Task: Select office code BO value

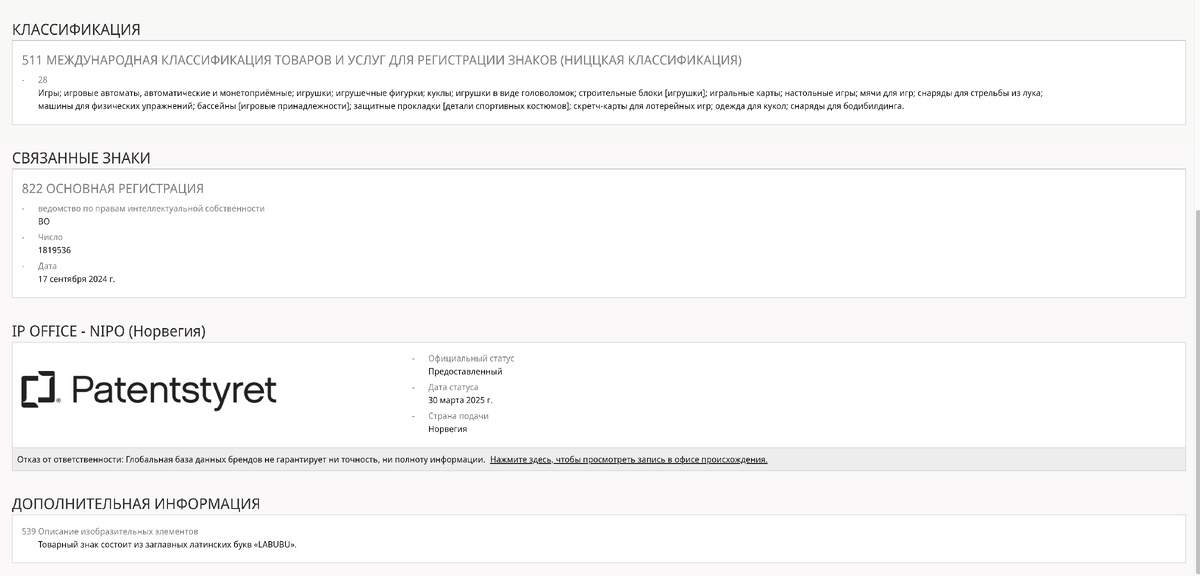Action: coord(43,221)
